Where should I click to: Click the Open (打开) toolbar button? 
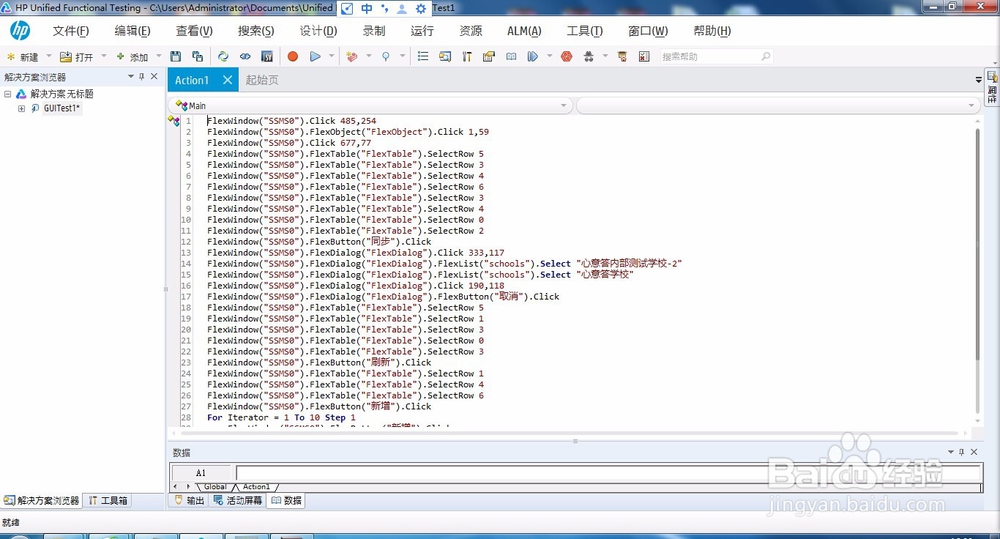click(77, 57)
